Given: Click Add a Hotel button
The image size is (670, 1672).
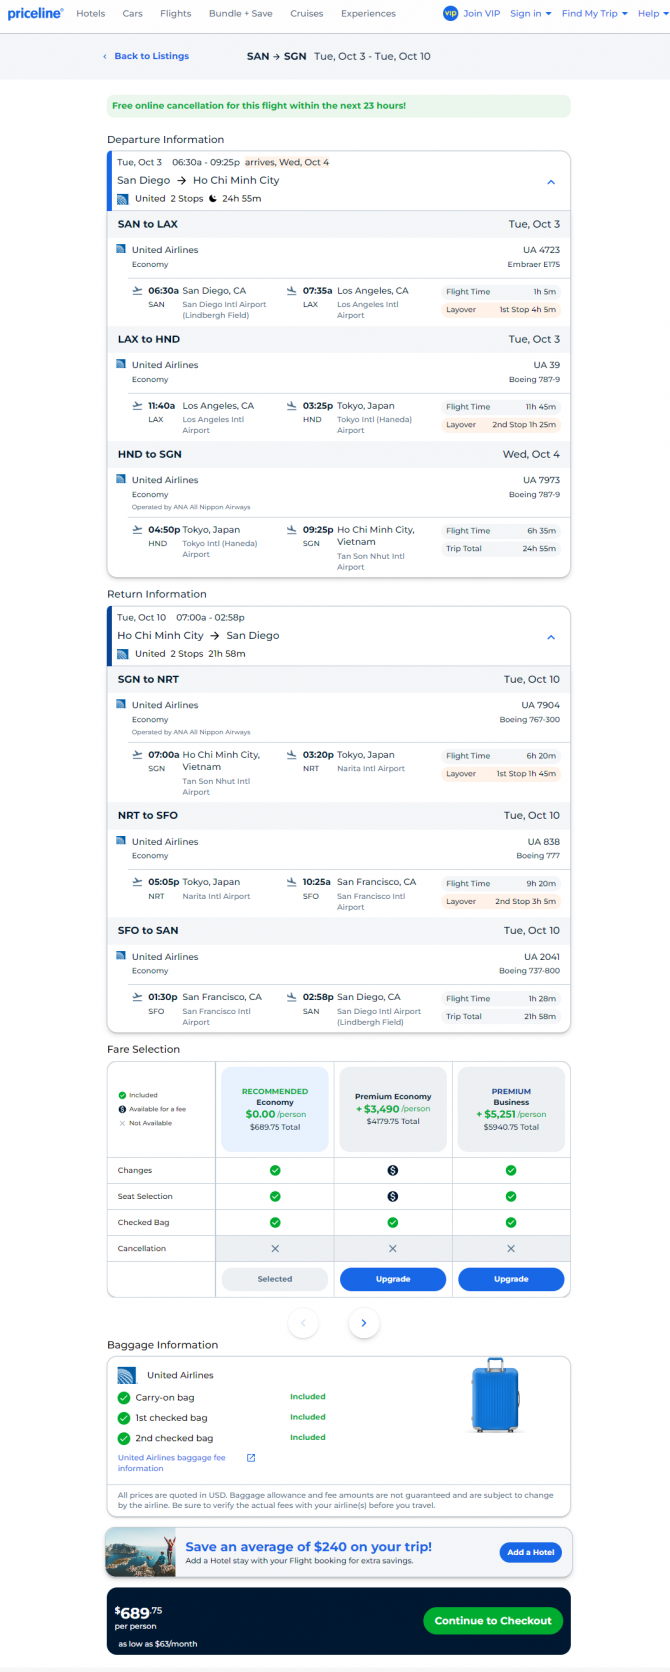Looking at the screenshot, I should coord(530,1552).
